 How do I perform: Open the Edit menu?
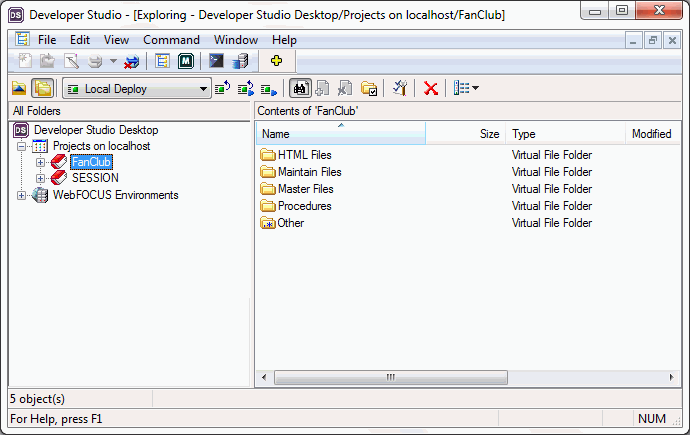point(80,40)
